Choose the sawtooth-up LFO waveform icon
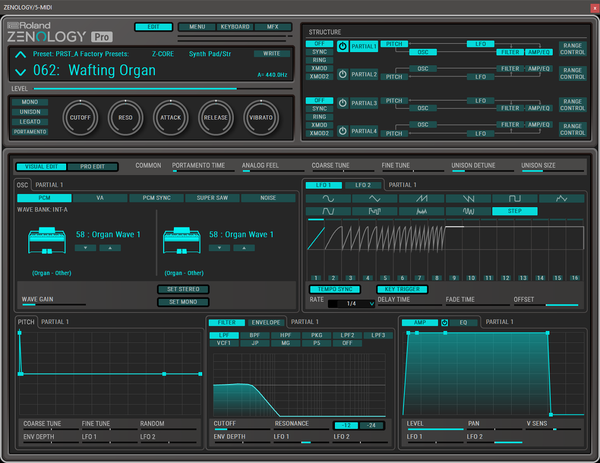Screen dimensions: 600x463 point(422,198)
